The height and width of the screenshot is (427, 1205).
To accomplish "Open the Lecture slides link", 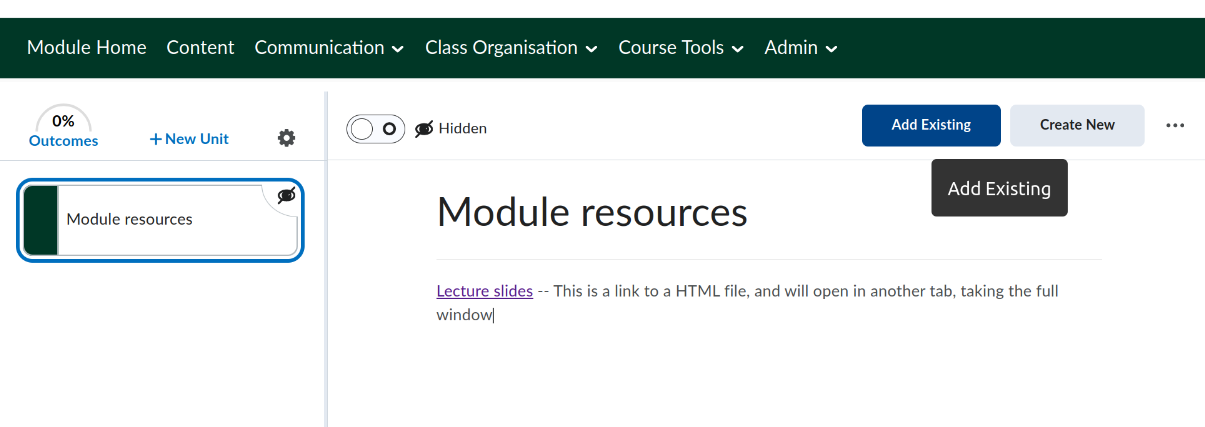I will point(484,291).
